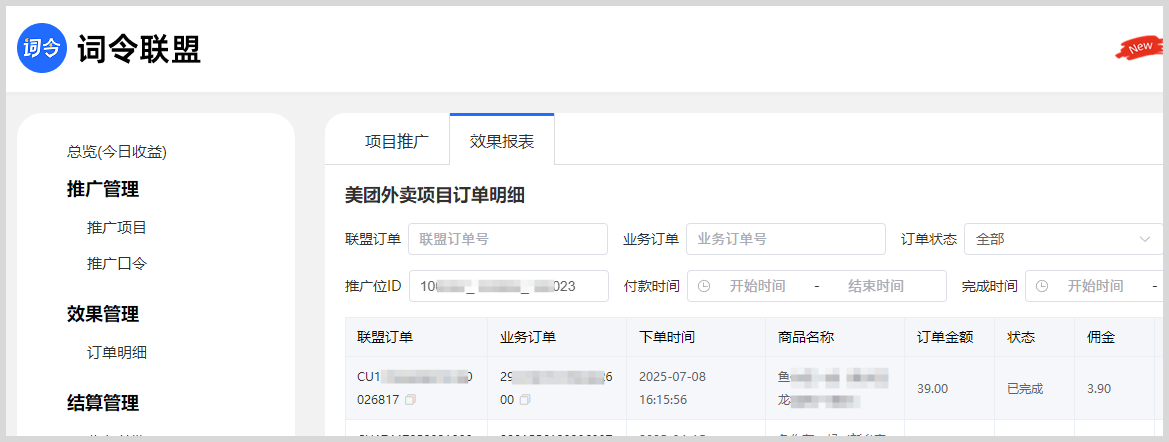The width and height of the screenshot is (1169, 442).
Task: Focus the 联盟订单号 input field
Action: [508, 239]
